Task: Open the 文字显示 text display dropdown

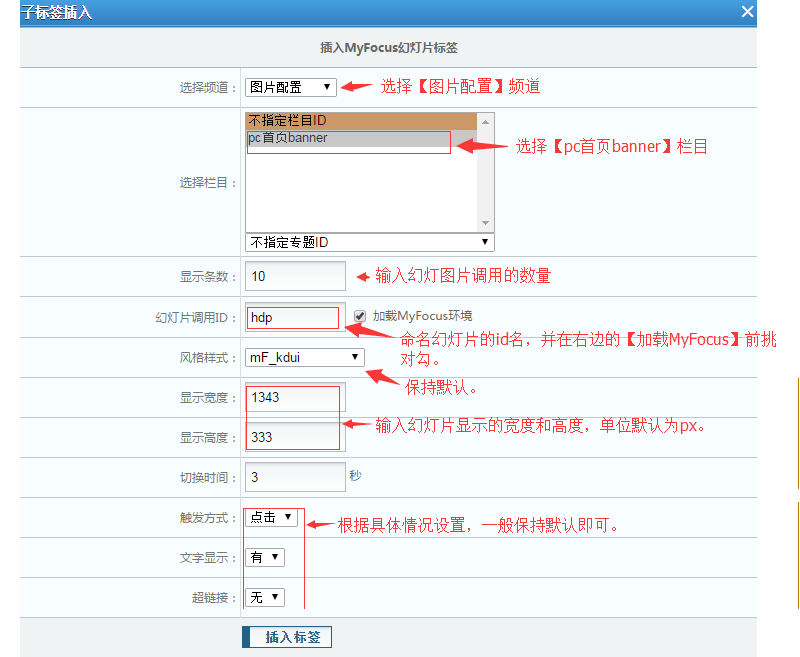Action: (263, 557)
